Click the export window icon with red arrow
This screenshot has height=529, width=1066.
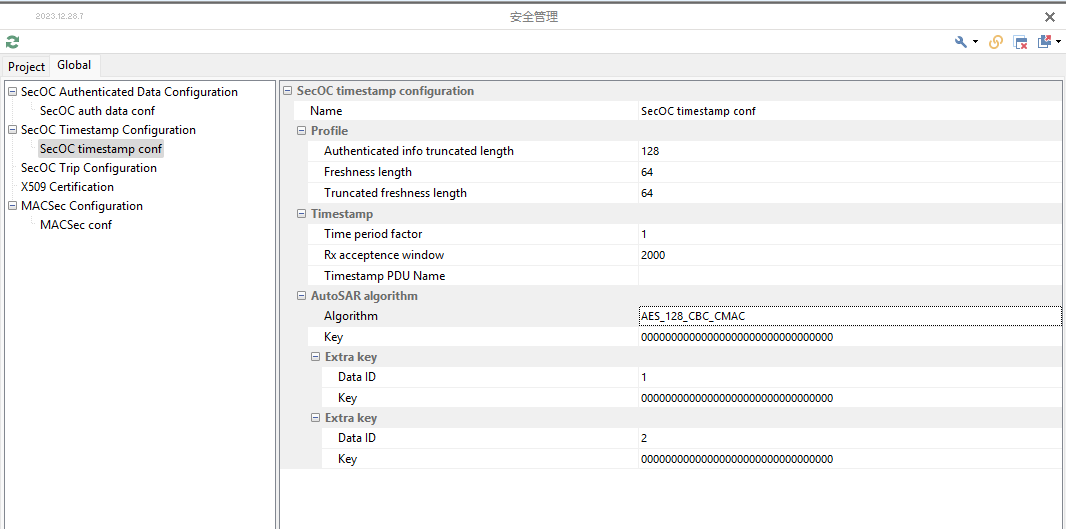1044,41
